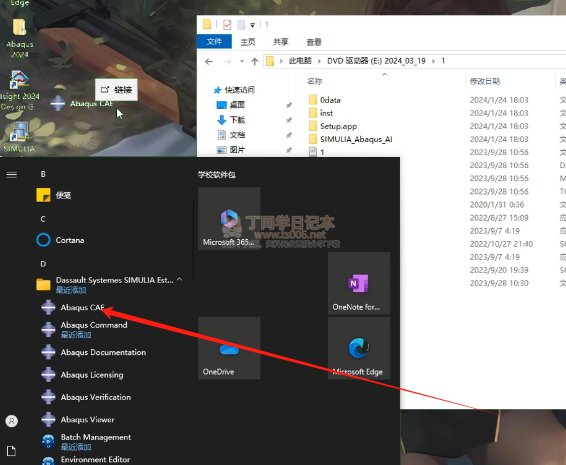Launch Abaqus Command from the Start menu
Screen dimensions: 566x465
(x=94, y=329)
